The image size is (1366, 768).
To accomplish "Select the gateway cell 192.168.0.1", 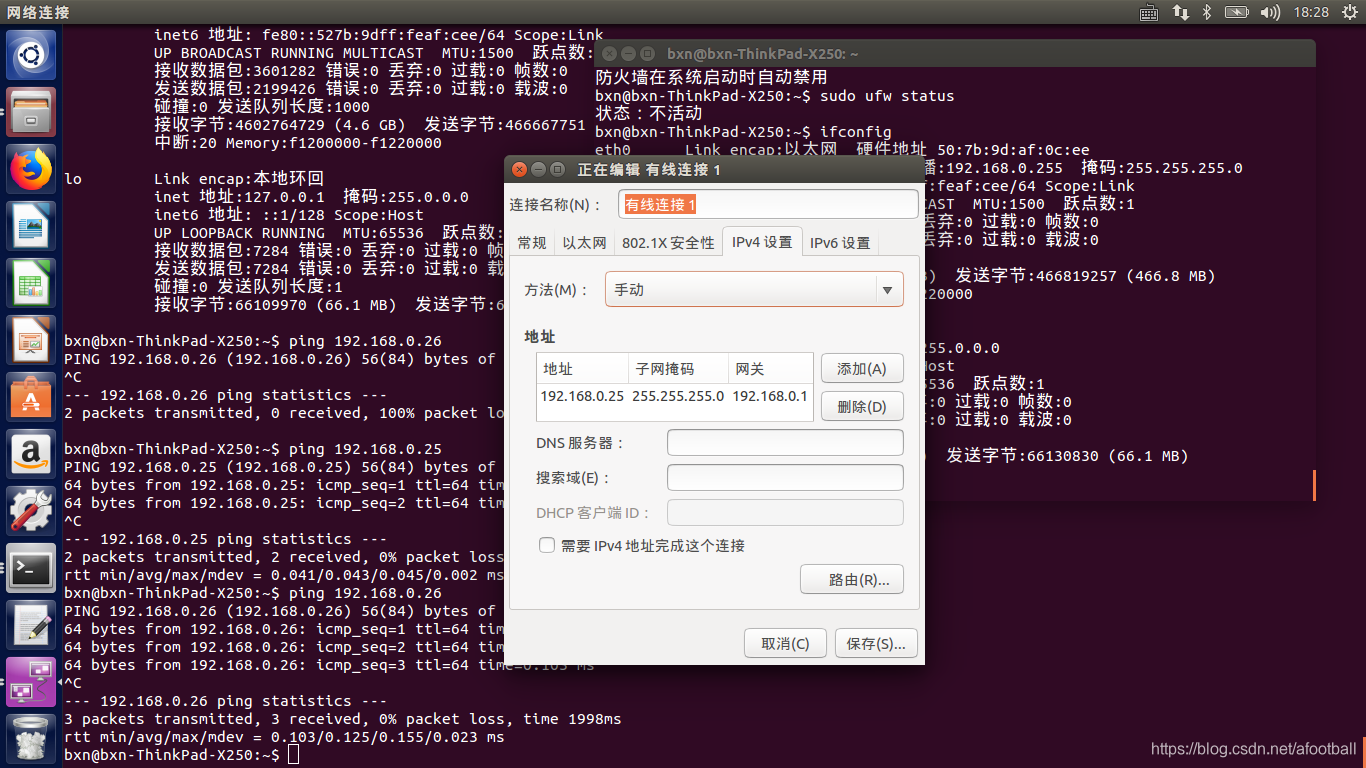I will pos(769,396).
